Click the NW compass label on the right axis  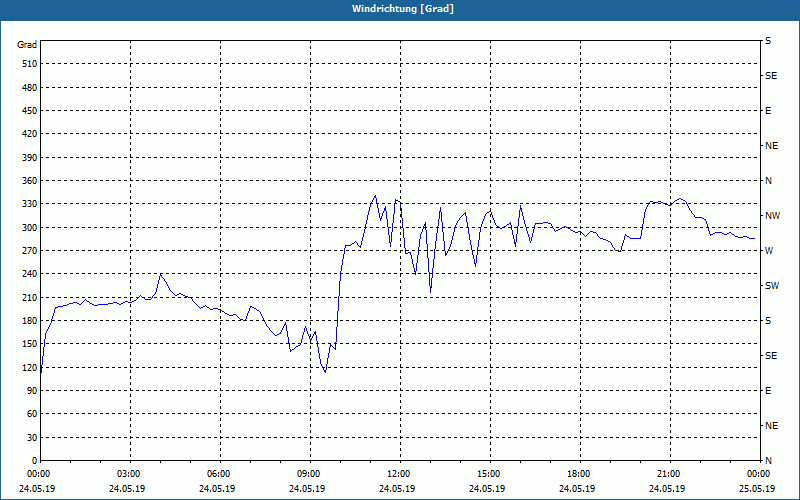coord(772,216)
